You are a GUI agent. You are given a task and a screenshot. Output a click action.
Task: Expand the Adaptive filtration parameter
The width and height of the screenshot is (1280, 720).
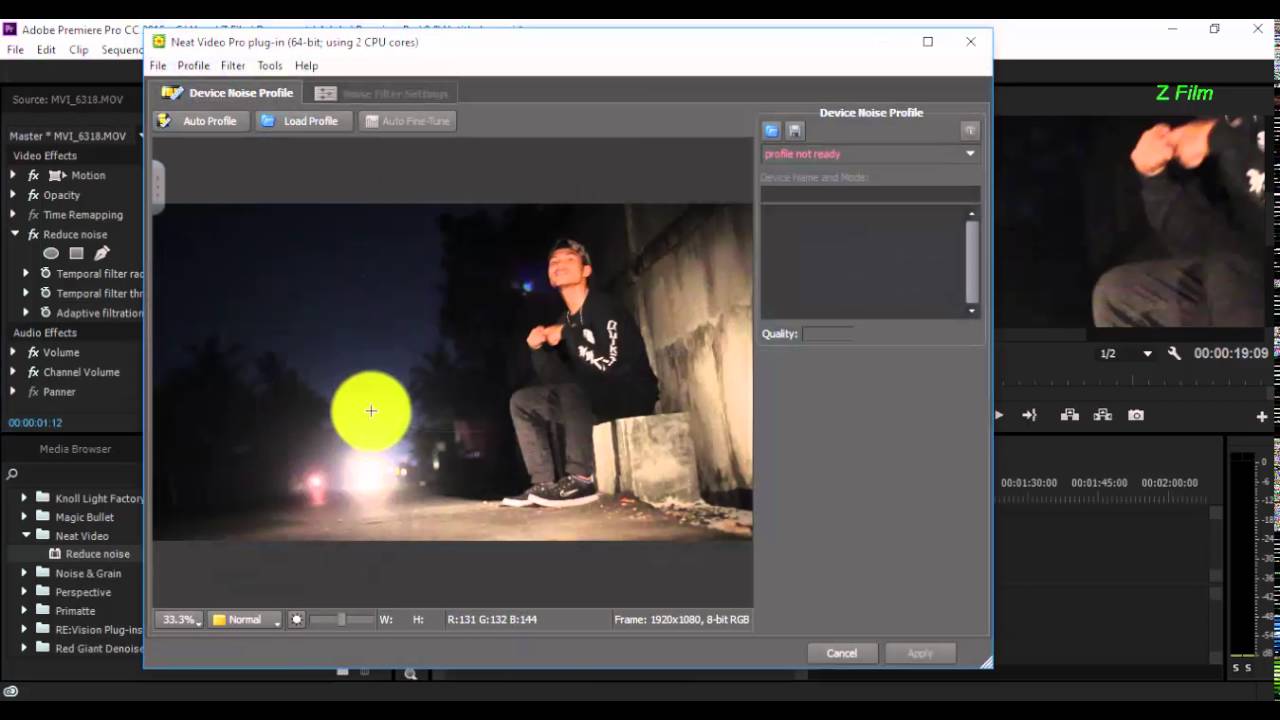[x=26, y=313]
